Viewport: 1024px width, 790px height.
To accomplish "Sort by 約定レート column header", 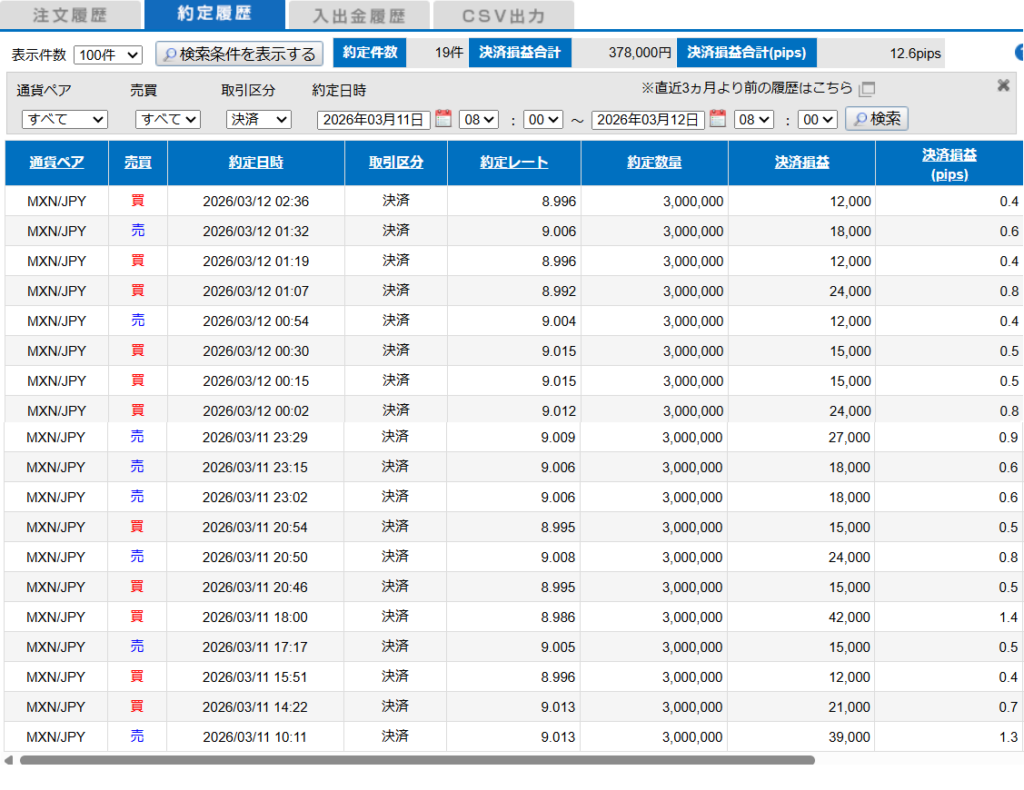I will point(513,163).
